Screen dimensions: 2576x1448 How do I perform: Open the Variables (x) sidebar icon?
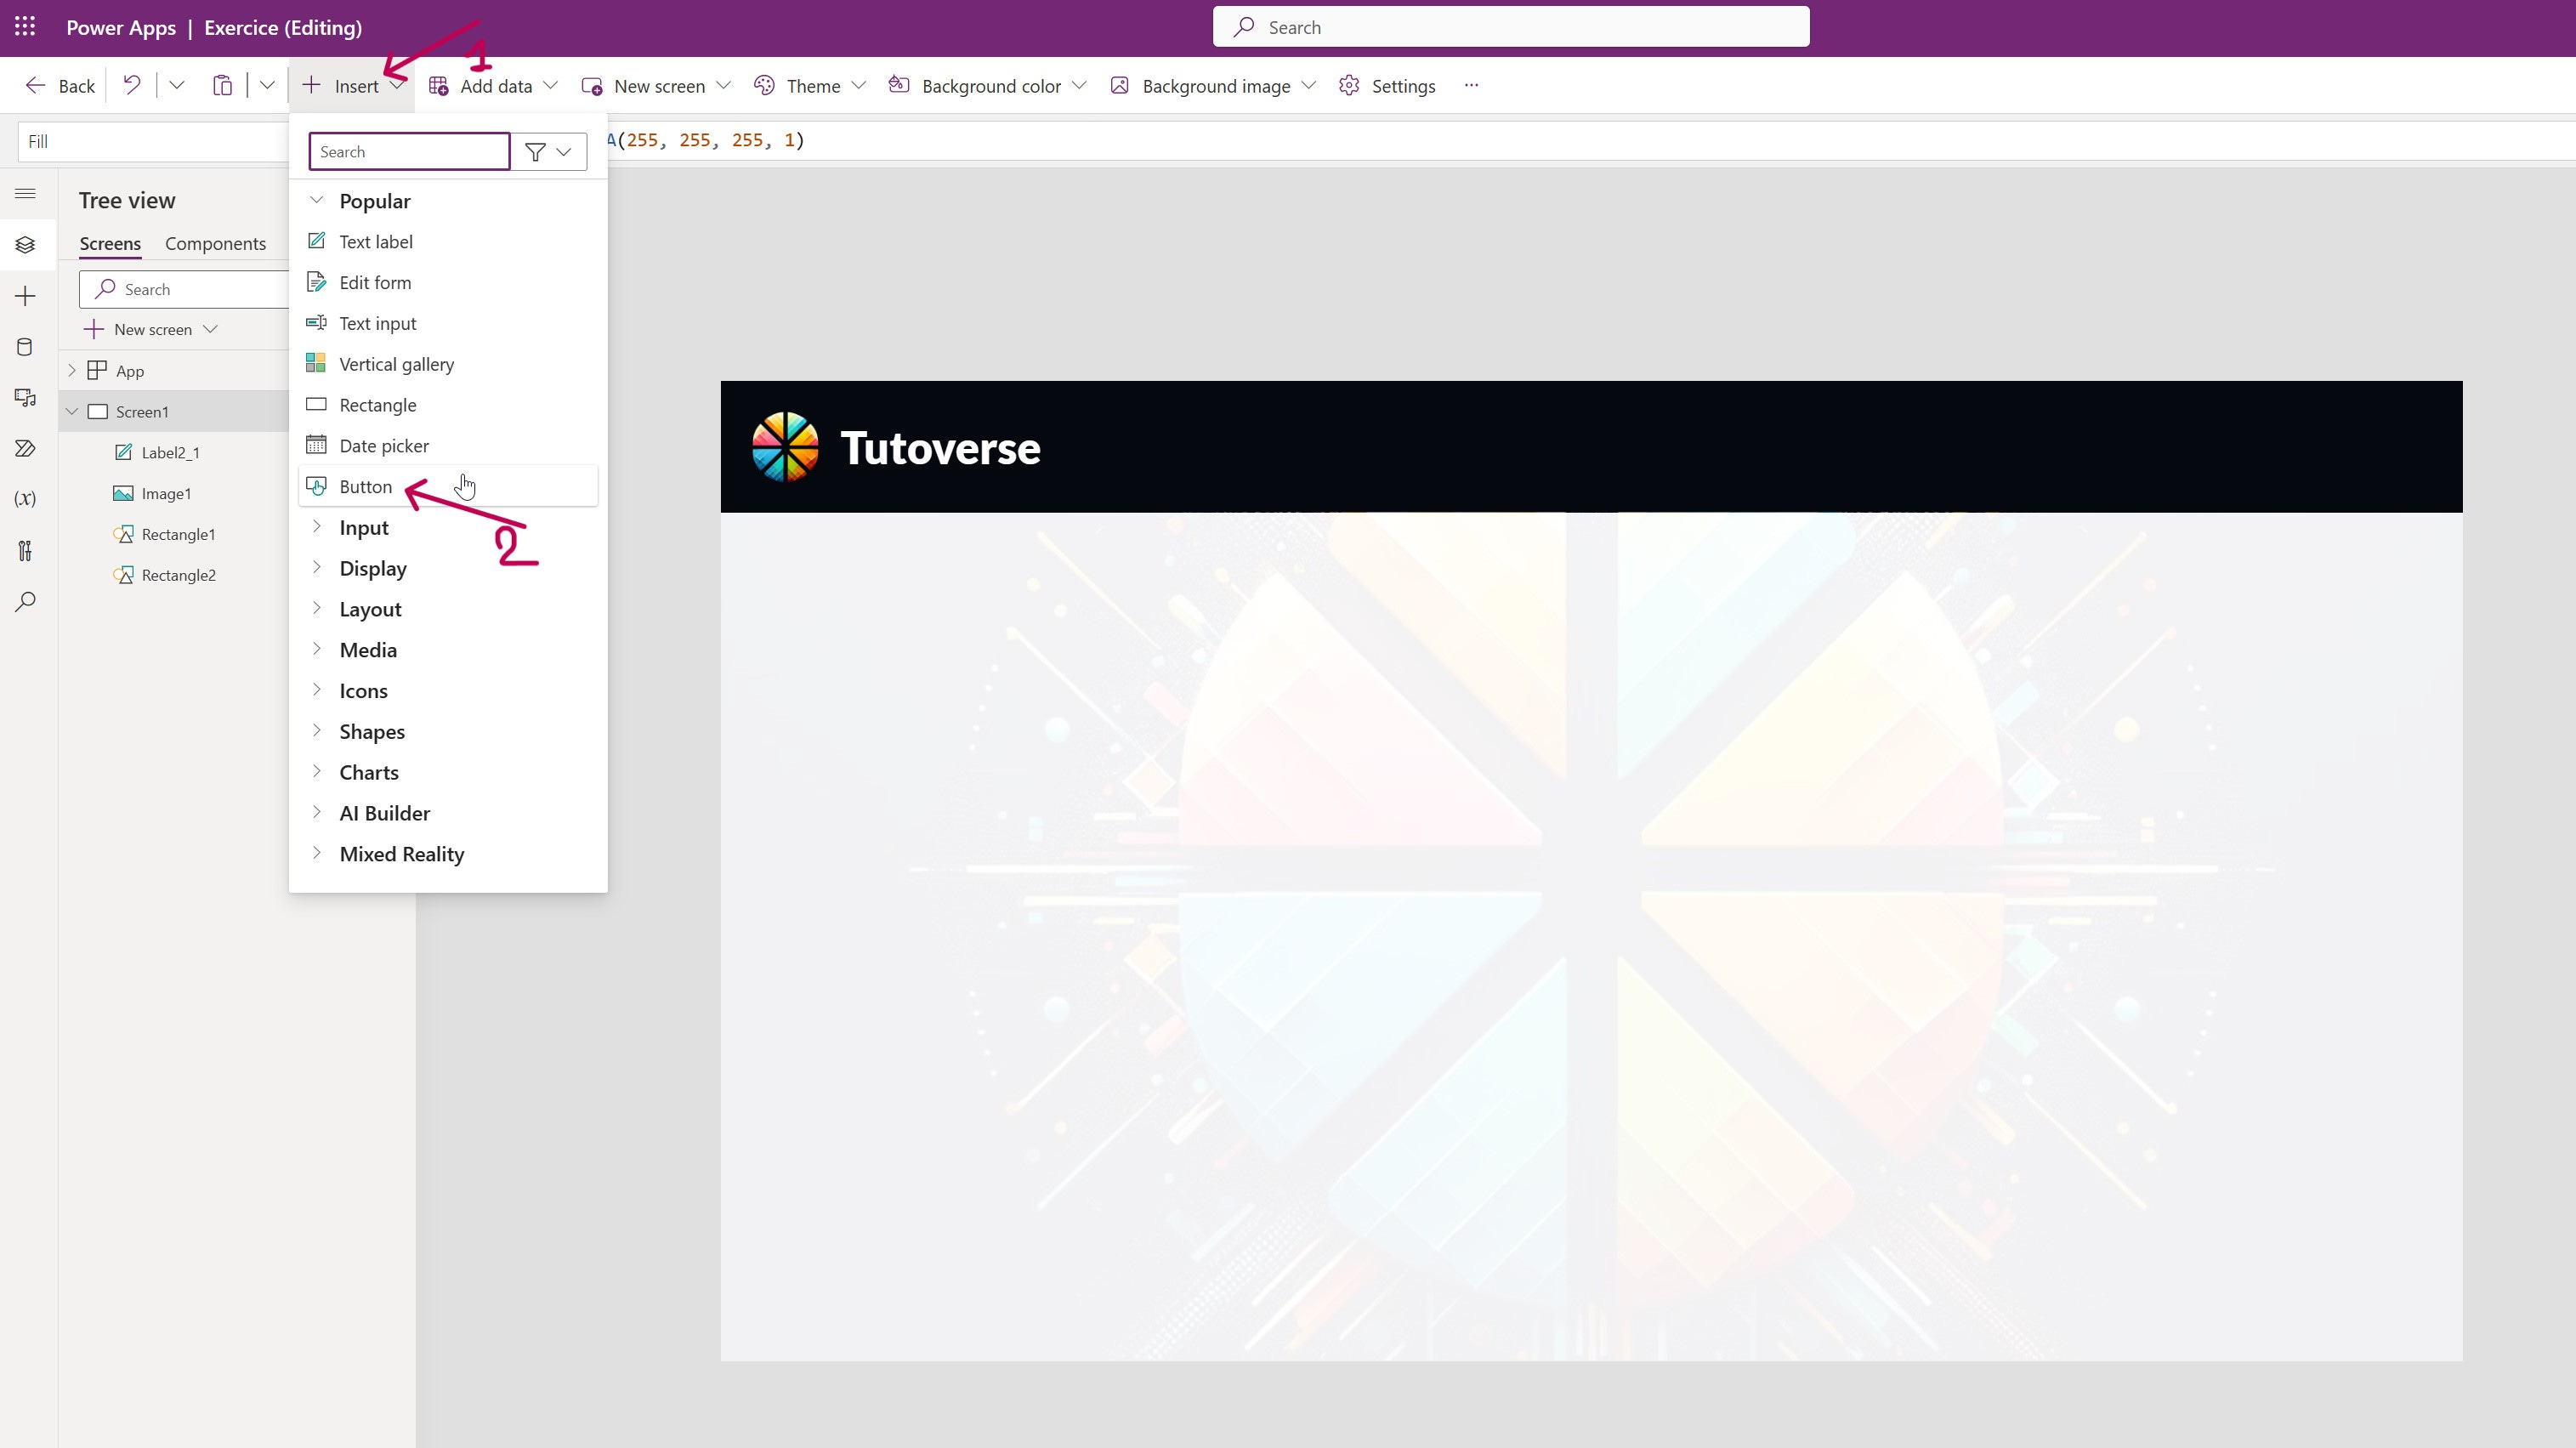pos(25,499)
